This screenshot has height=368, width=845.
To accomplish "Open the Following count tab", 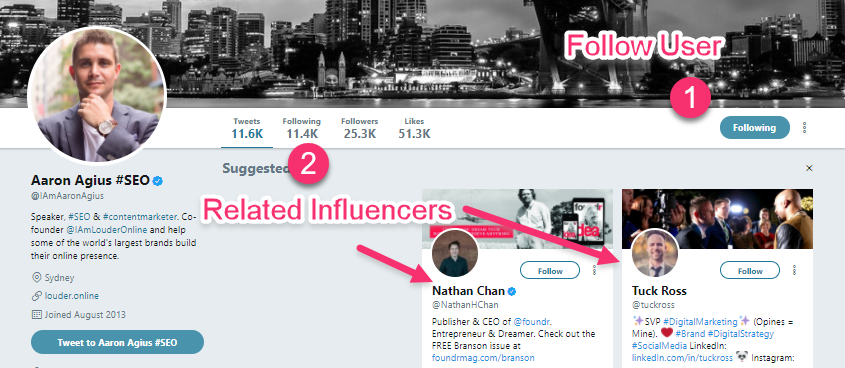I will pyautogui.click(x=301, y=128).
